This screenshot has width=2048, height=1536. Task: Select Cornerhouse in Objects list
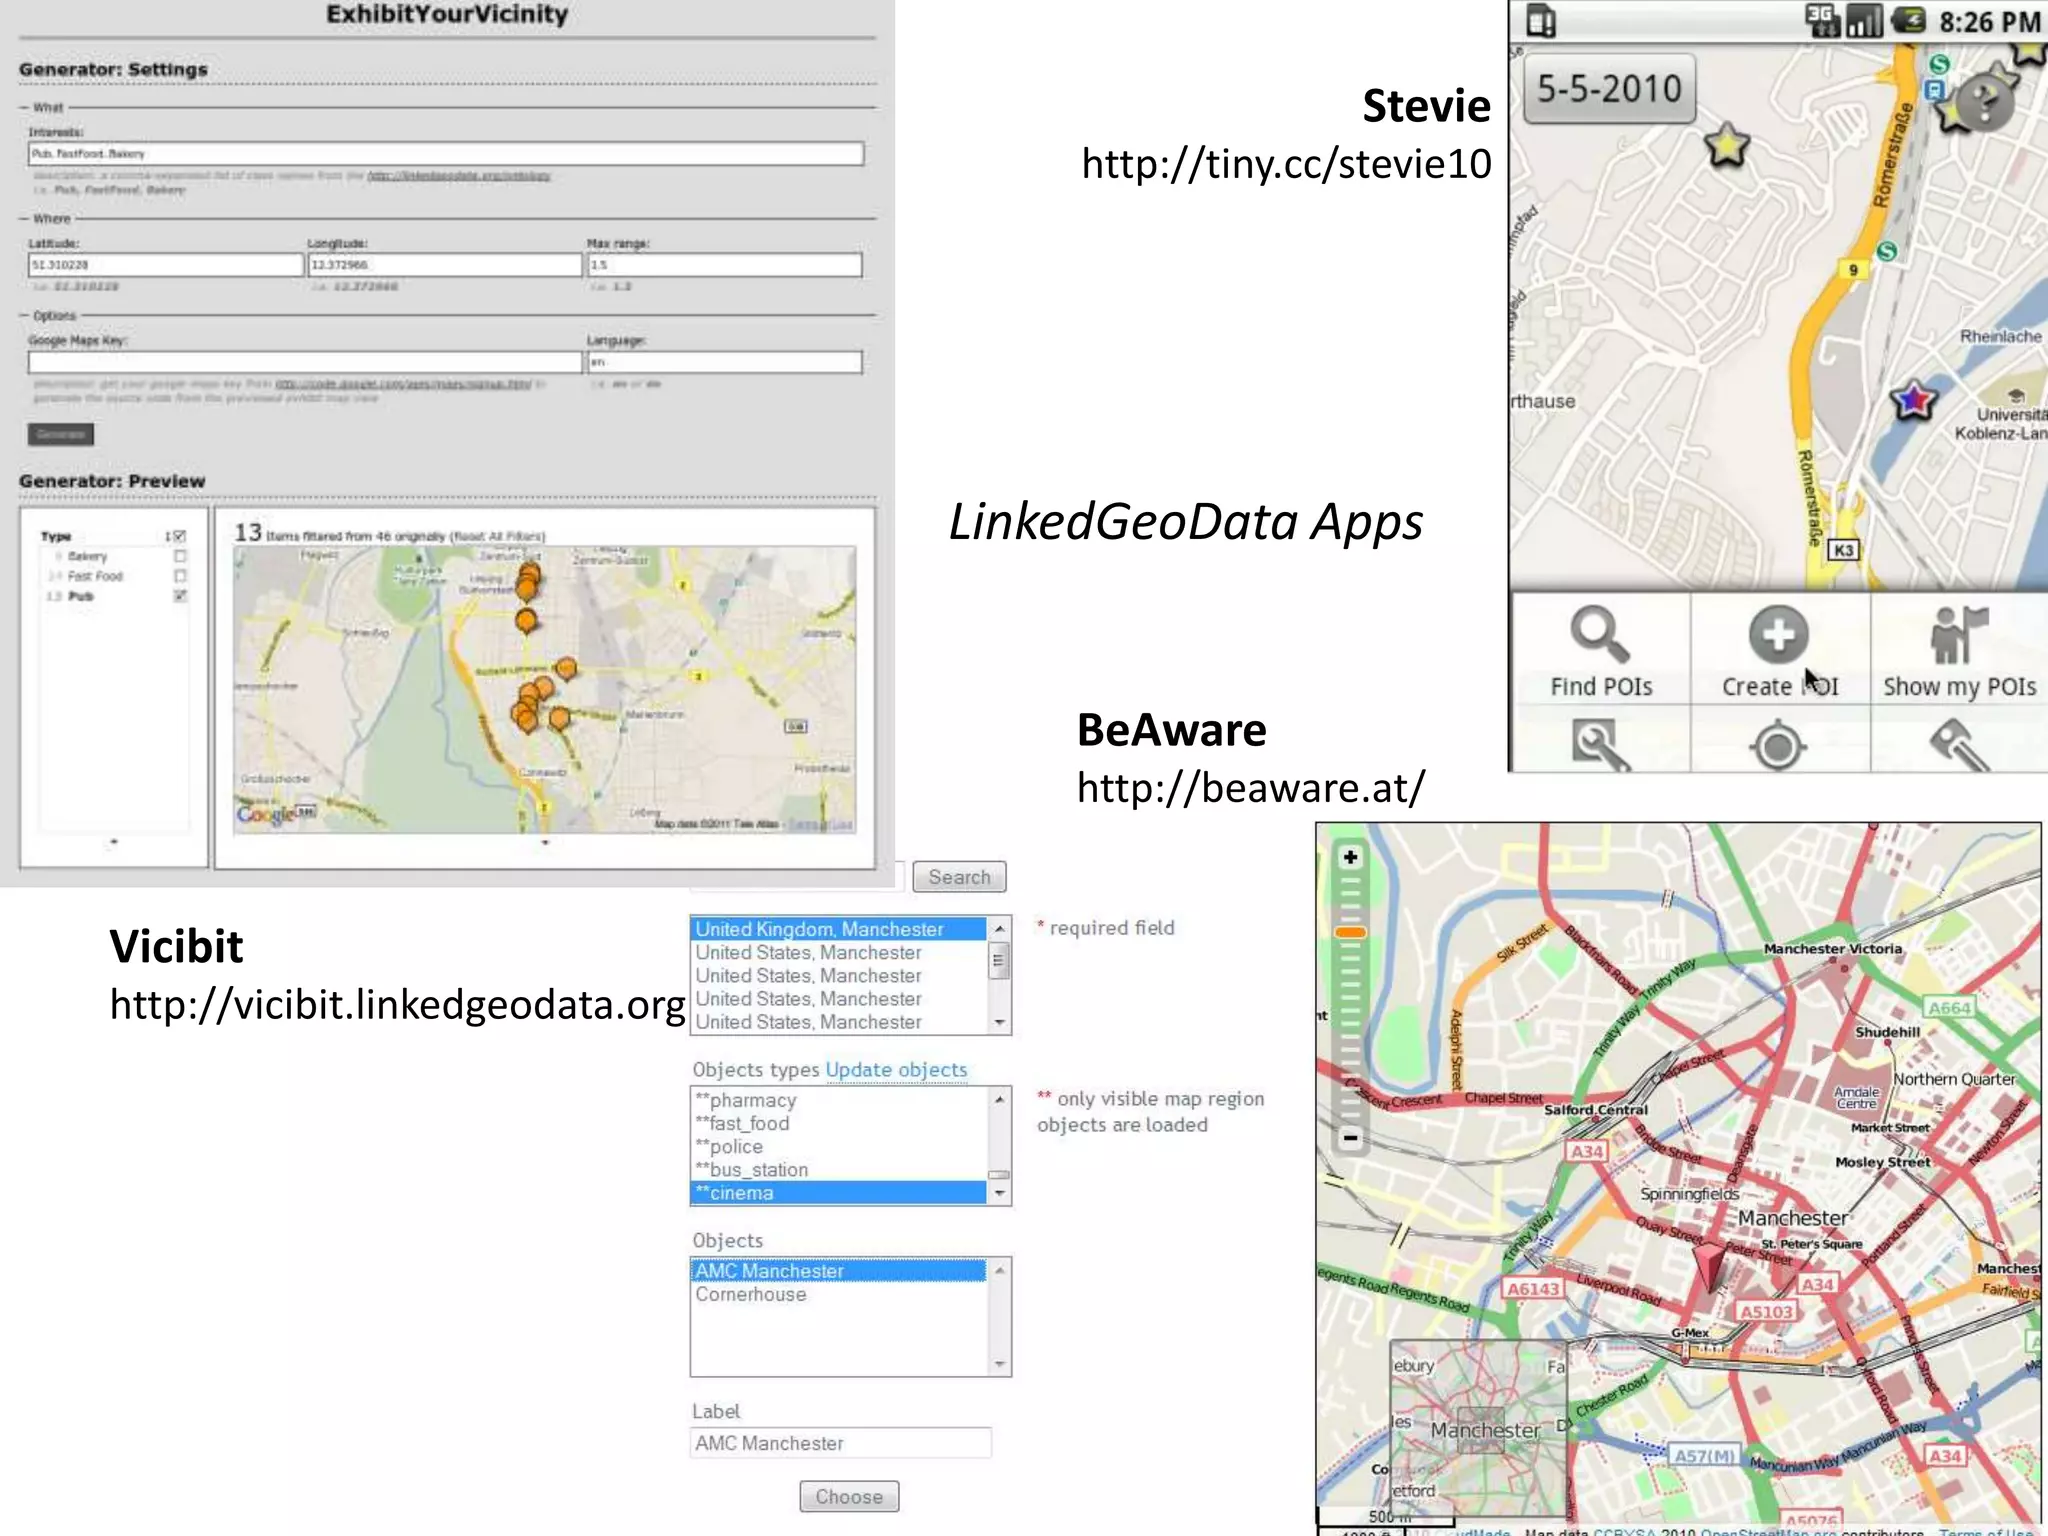(839, 1294)
